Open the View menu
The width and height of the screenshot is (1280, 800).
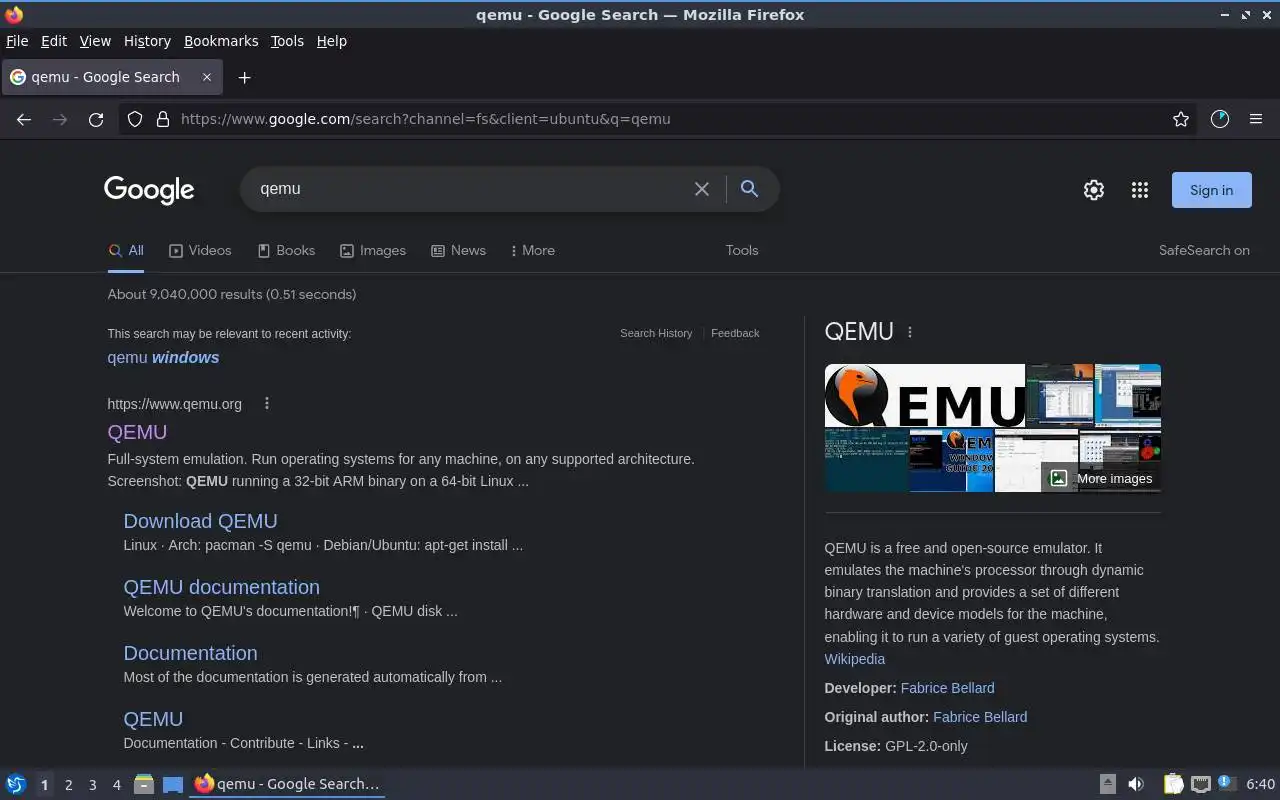95,41
